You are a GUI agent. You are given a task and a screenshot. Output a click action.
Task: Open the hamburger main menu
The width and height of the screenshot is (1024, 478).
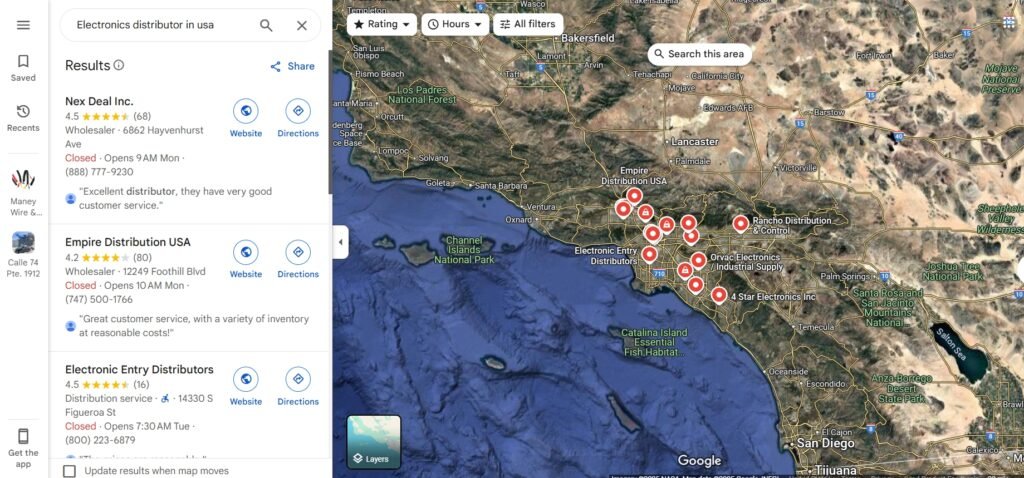point(24,25)
